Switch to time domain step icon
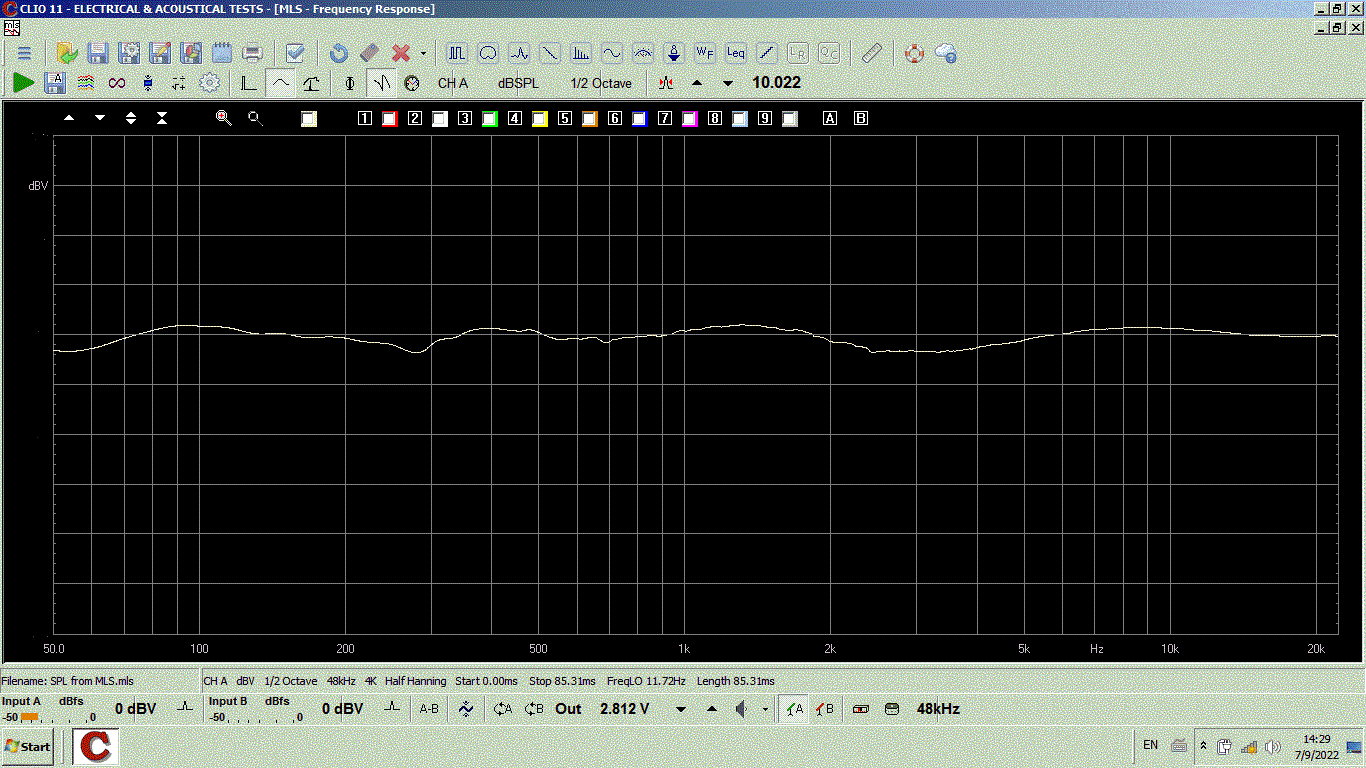 249,83
